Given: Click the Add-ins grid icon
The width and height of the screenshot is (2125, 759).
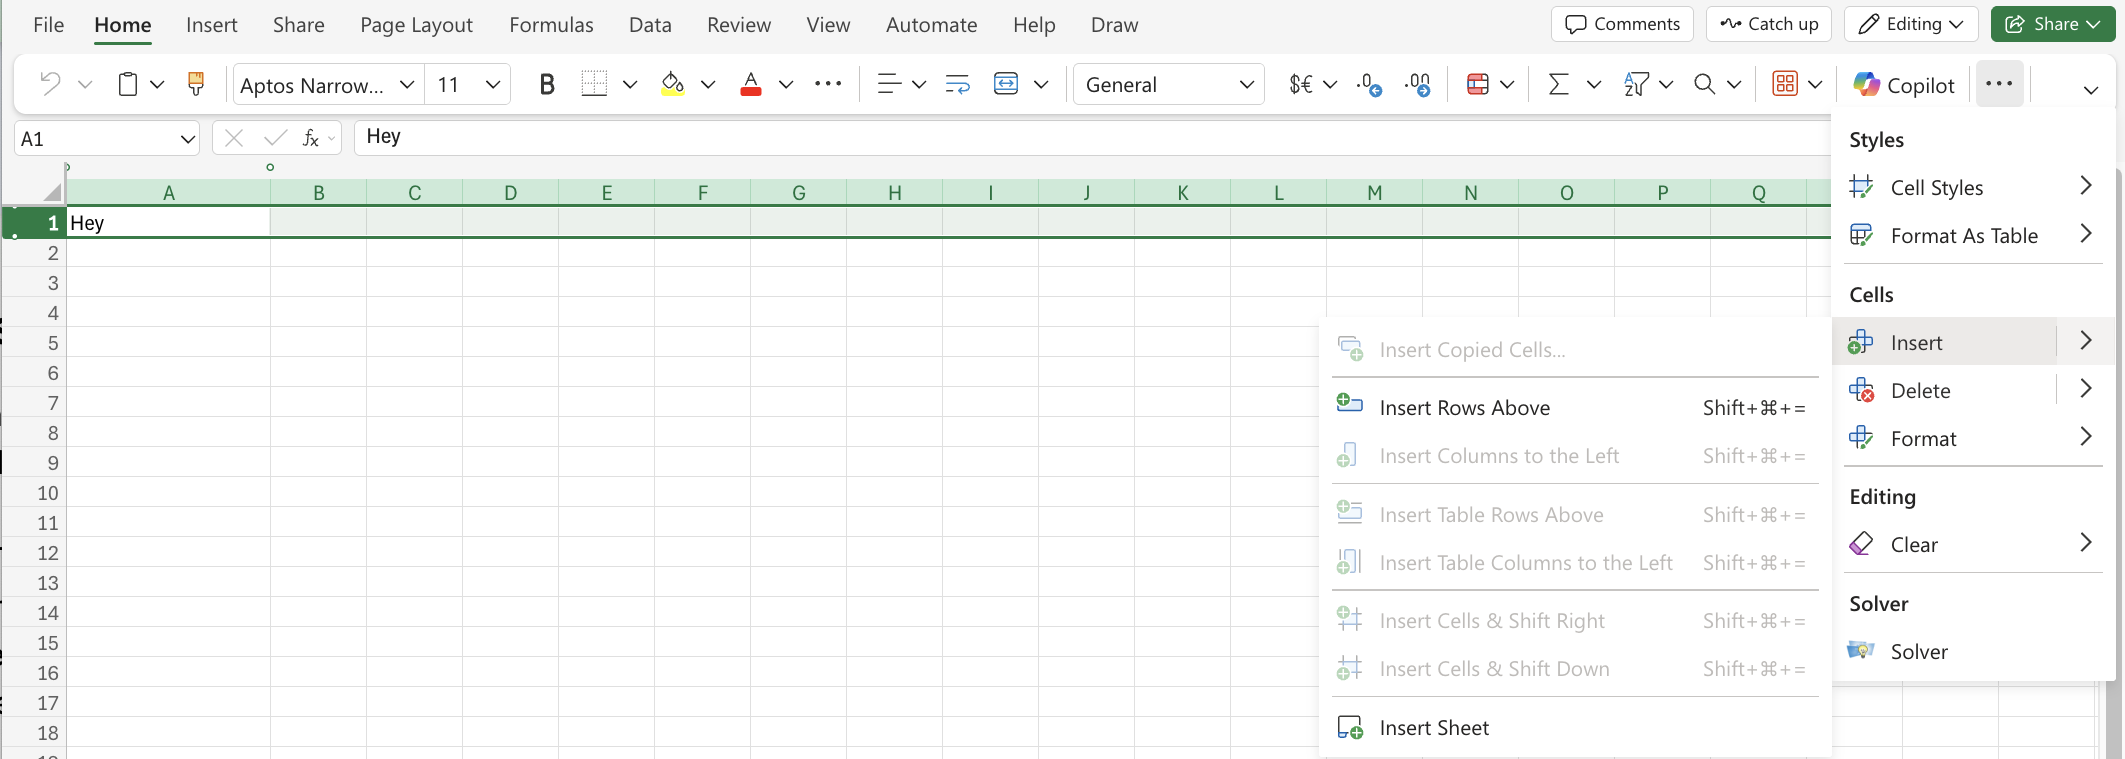Looking at the screenshot, I should (1785, 84).
